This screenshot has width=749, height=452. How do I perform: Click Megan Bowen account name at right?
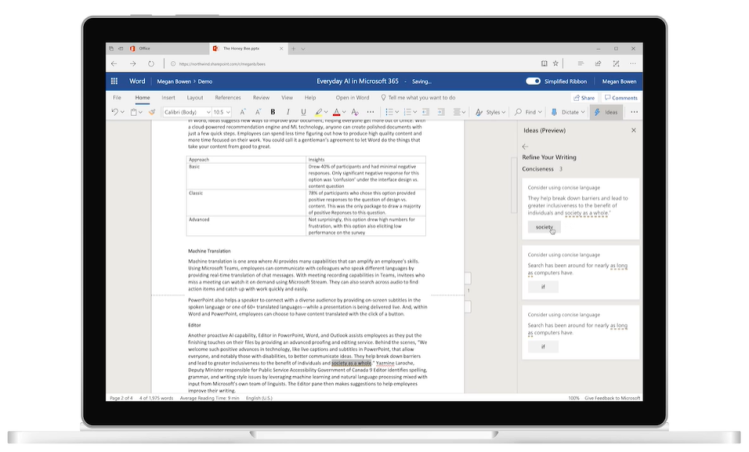pos(619,81)
